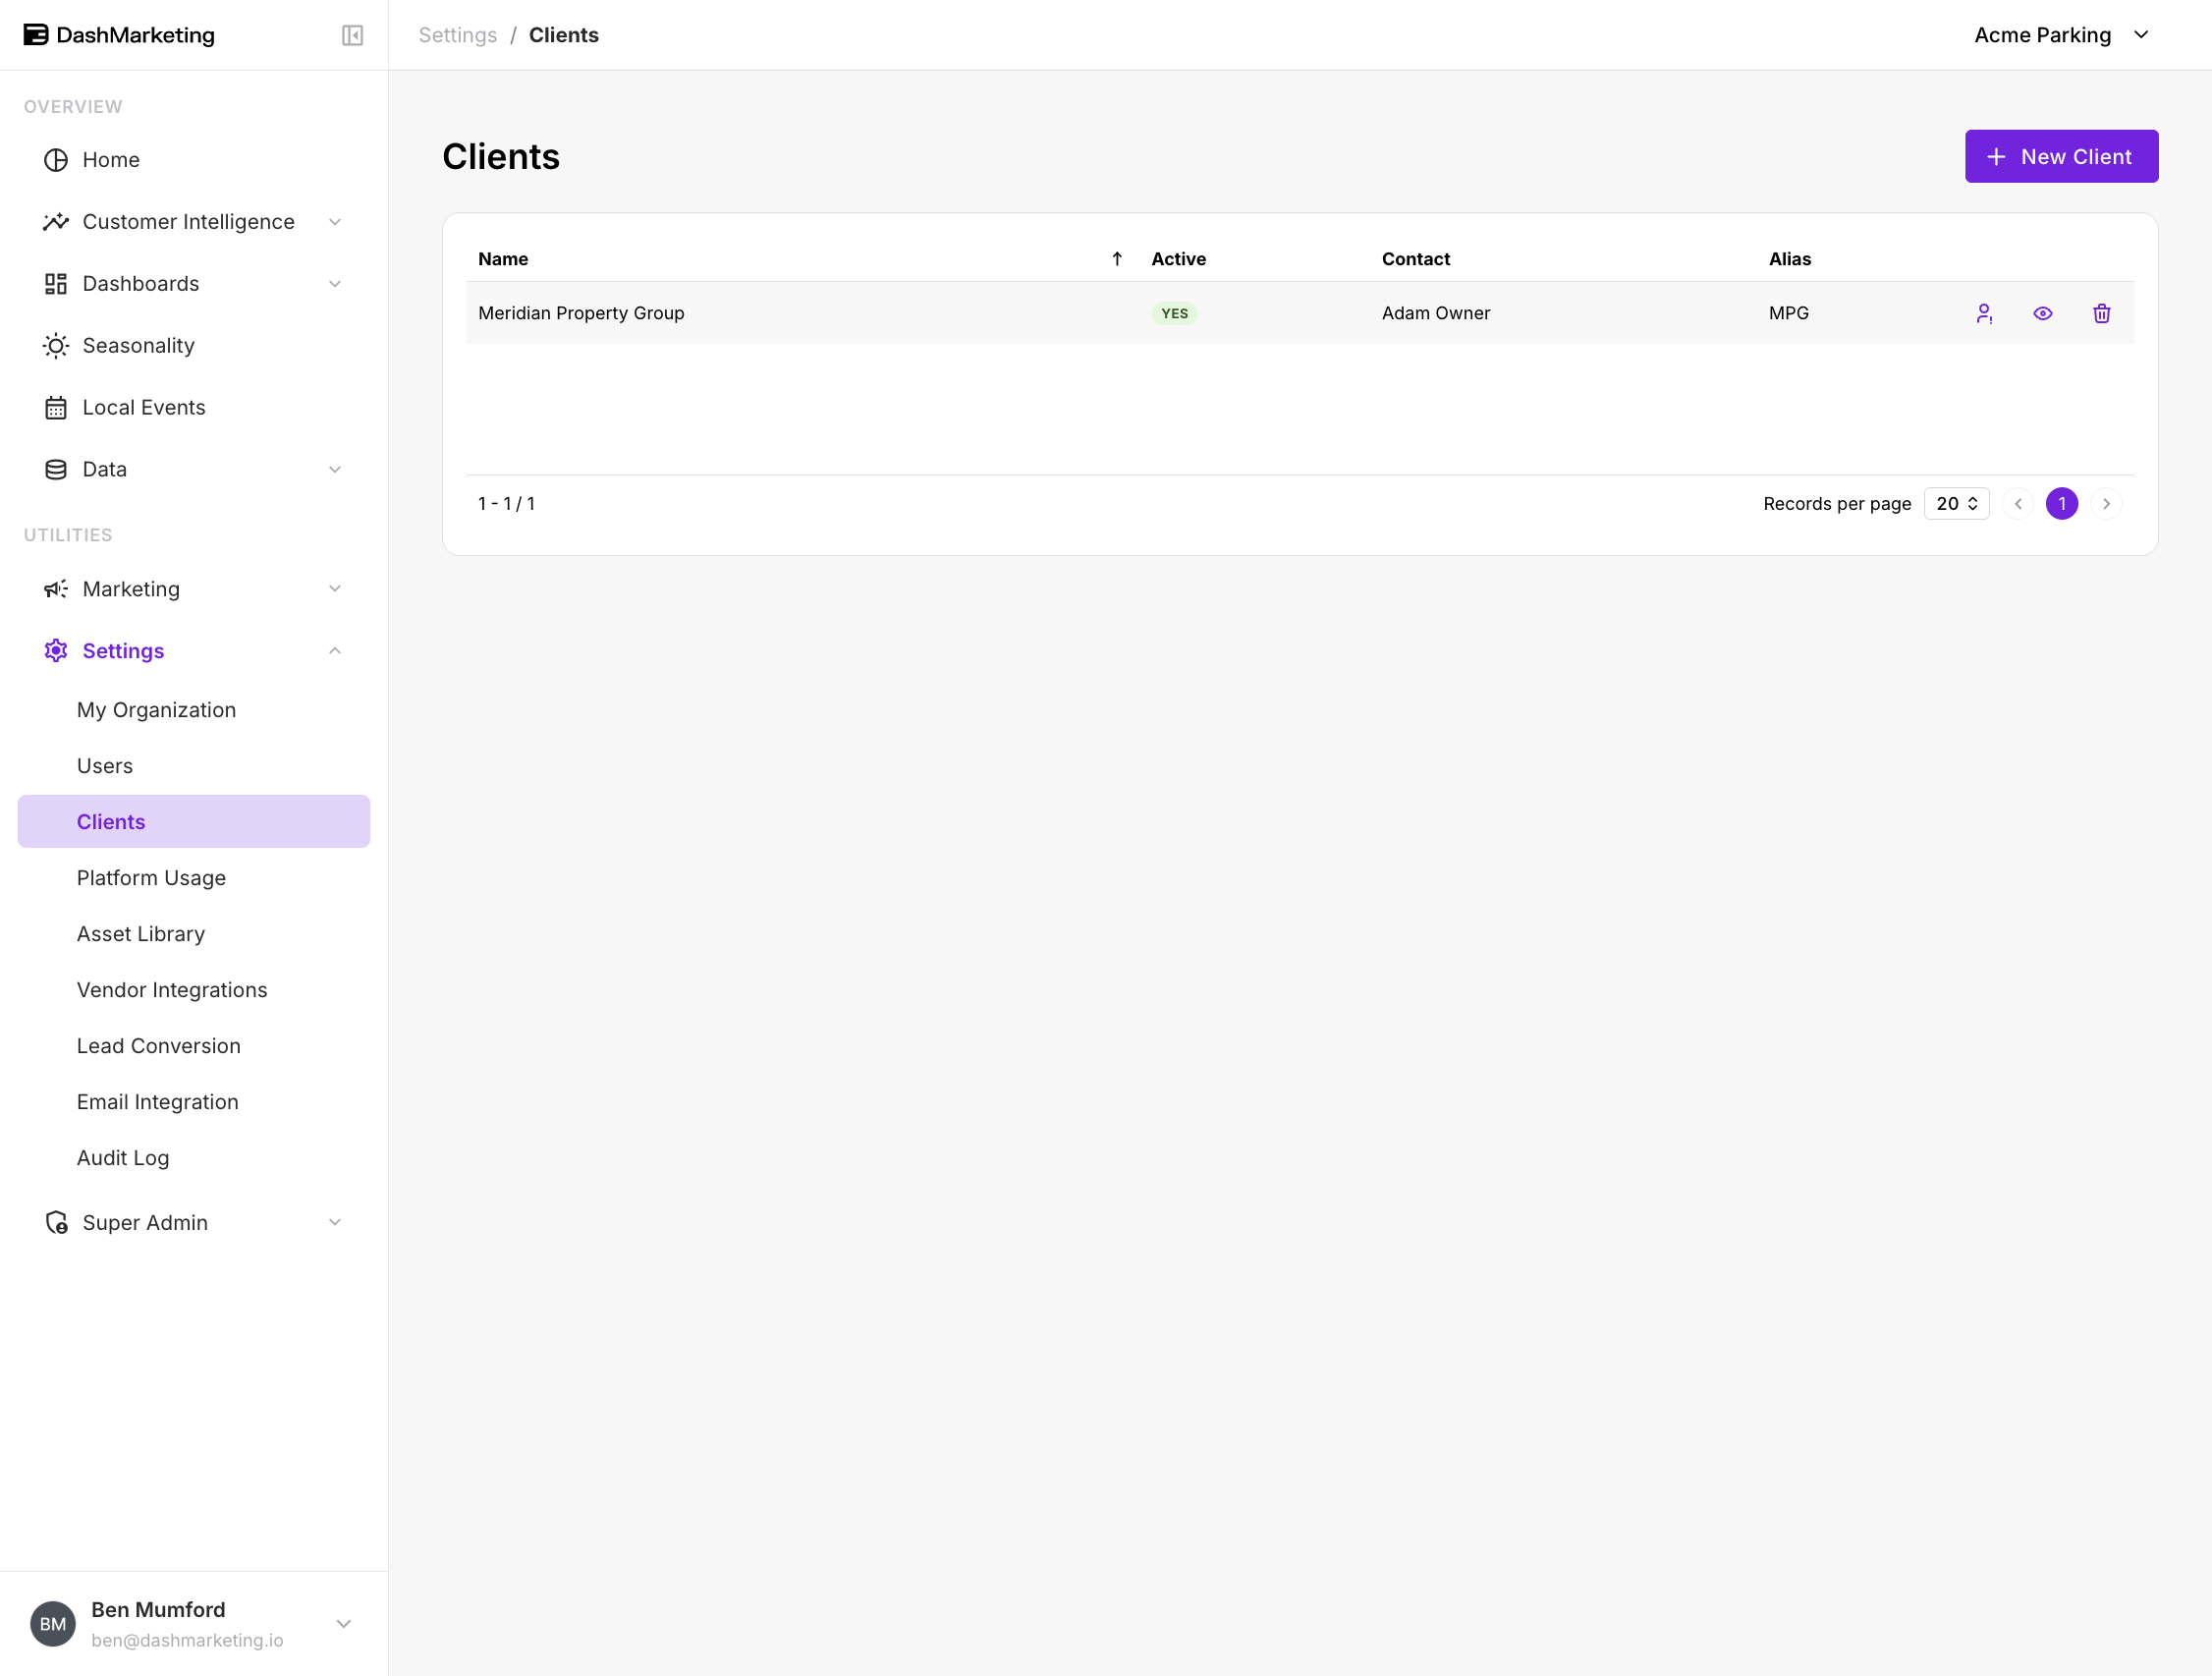
Task: Select Clients in the Settings submenu
Action: tap(194, 822)
